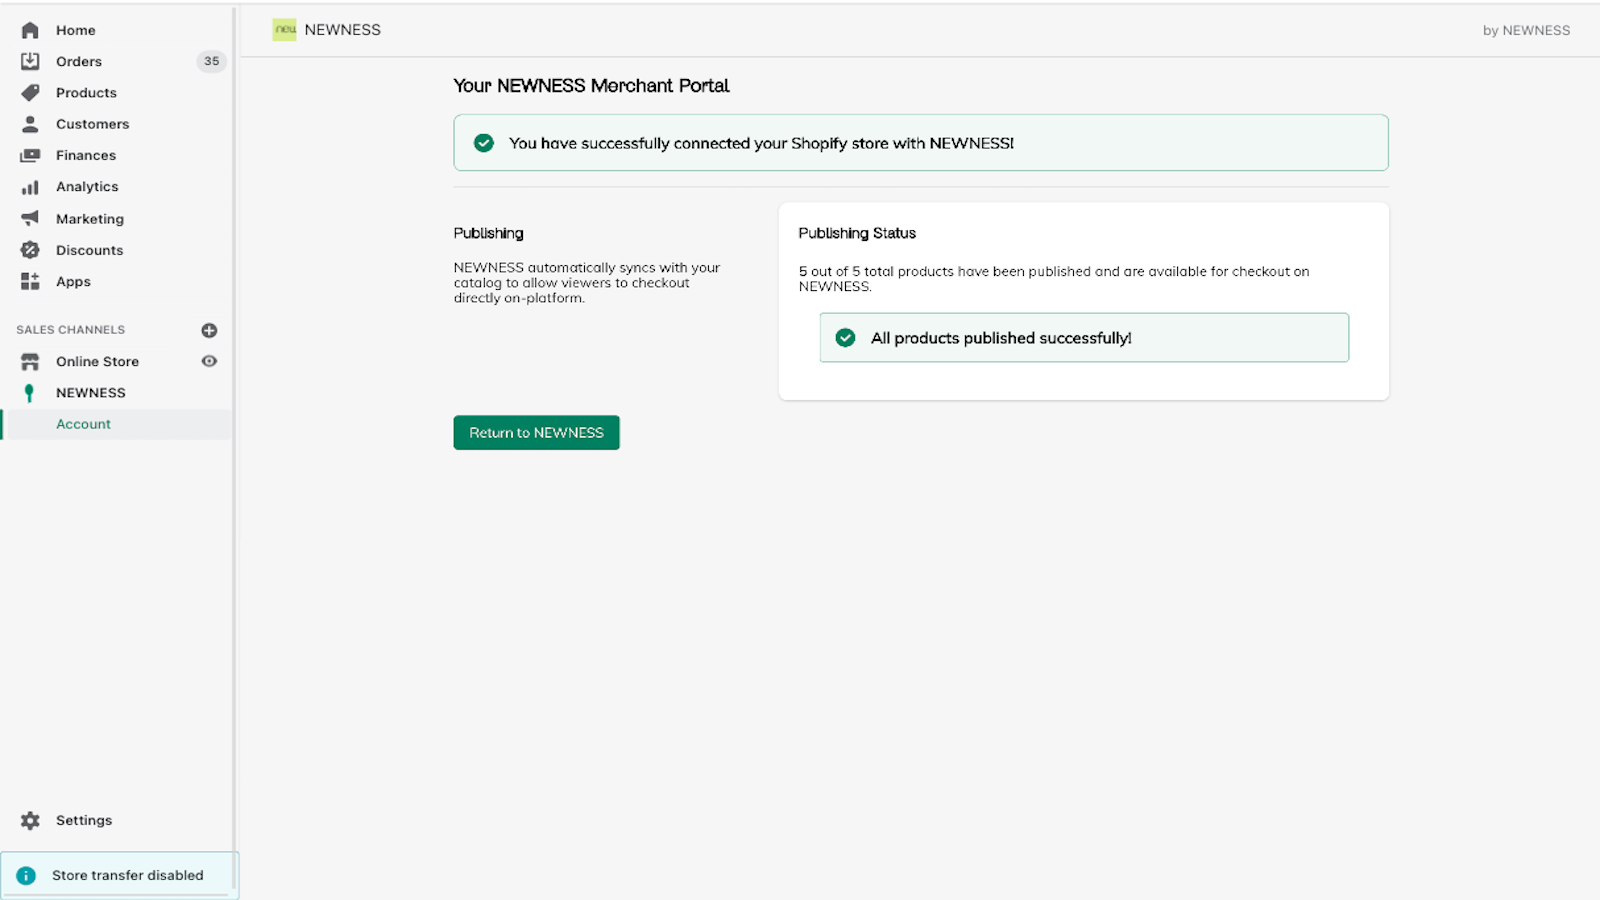Image resolution: width=1600 pixels, height=900 pixels.
Task: Click the Orders count badge showing 35
Action: click(x=211, y=61)
